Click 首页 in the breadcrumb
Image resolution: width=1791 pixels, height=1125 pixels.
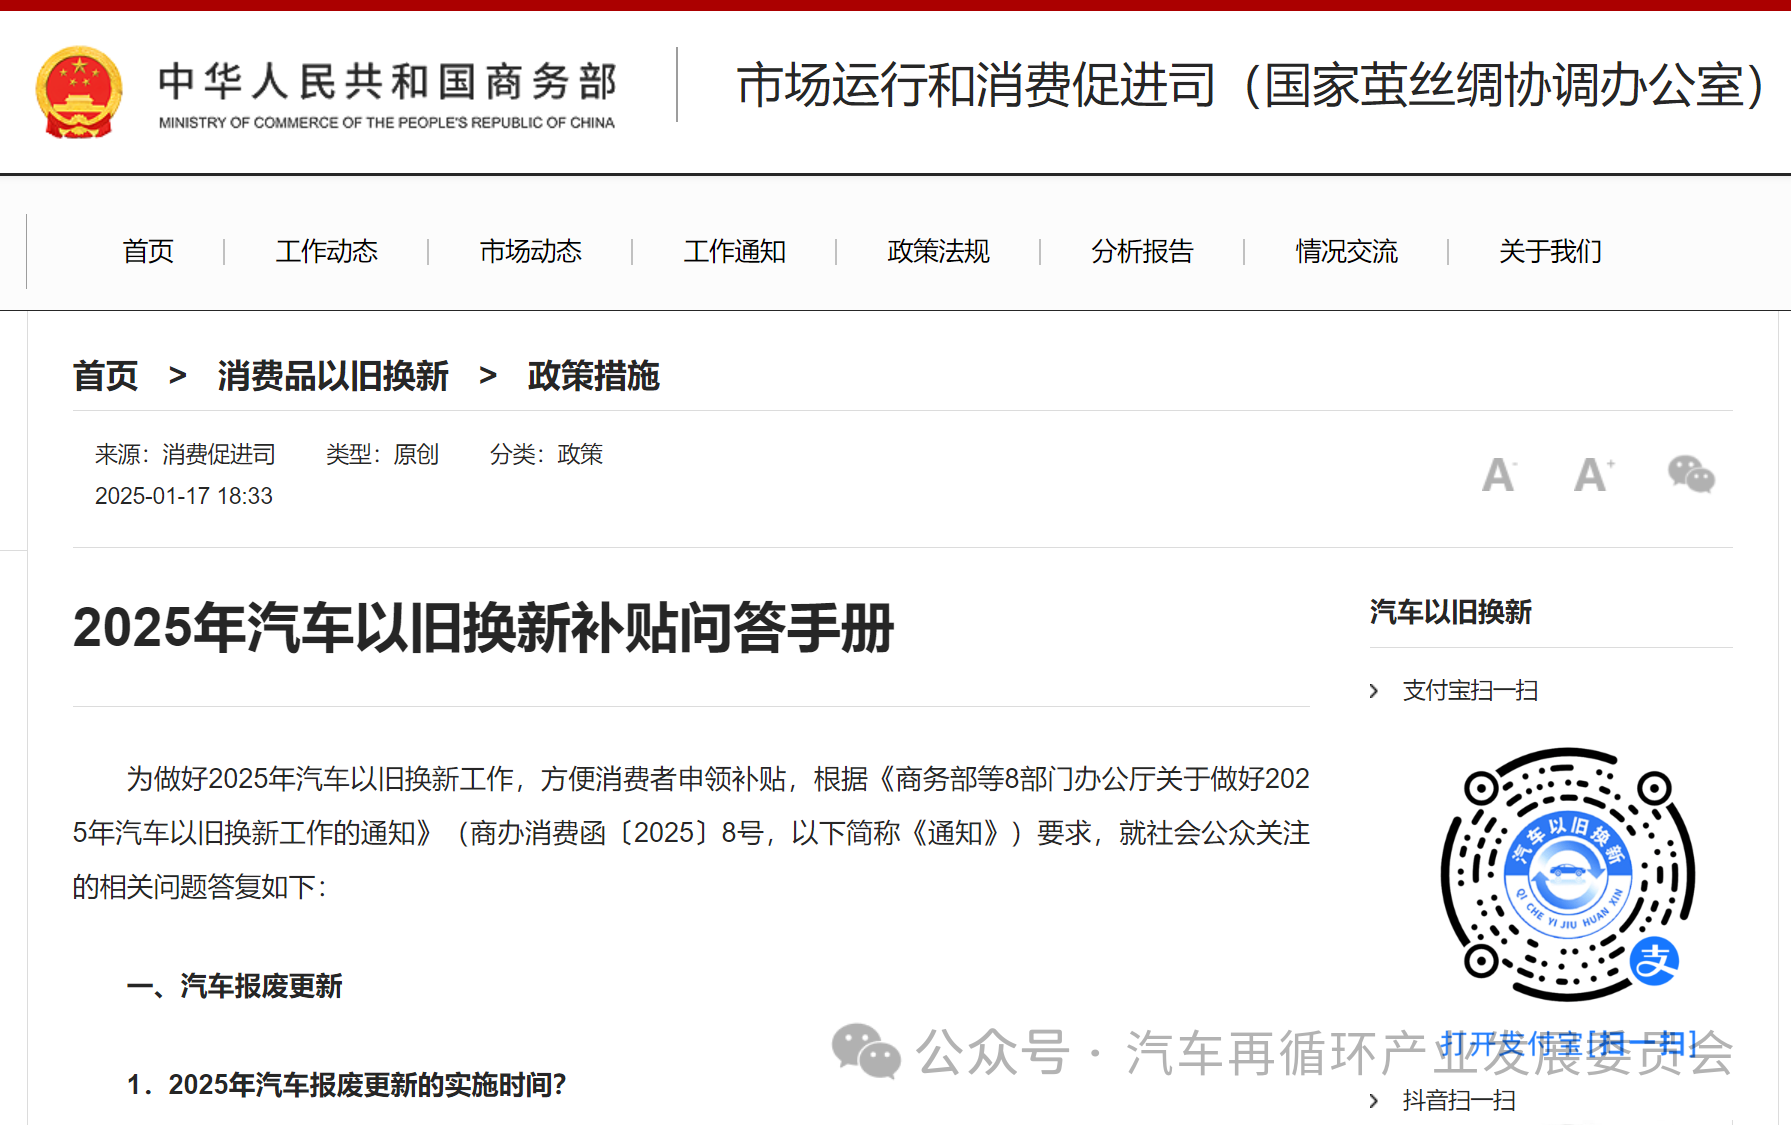tap(105, 376)
